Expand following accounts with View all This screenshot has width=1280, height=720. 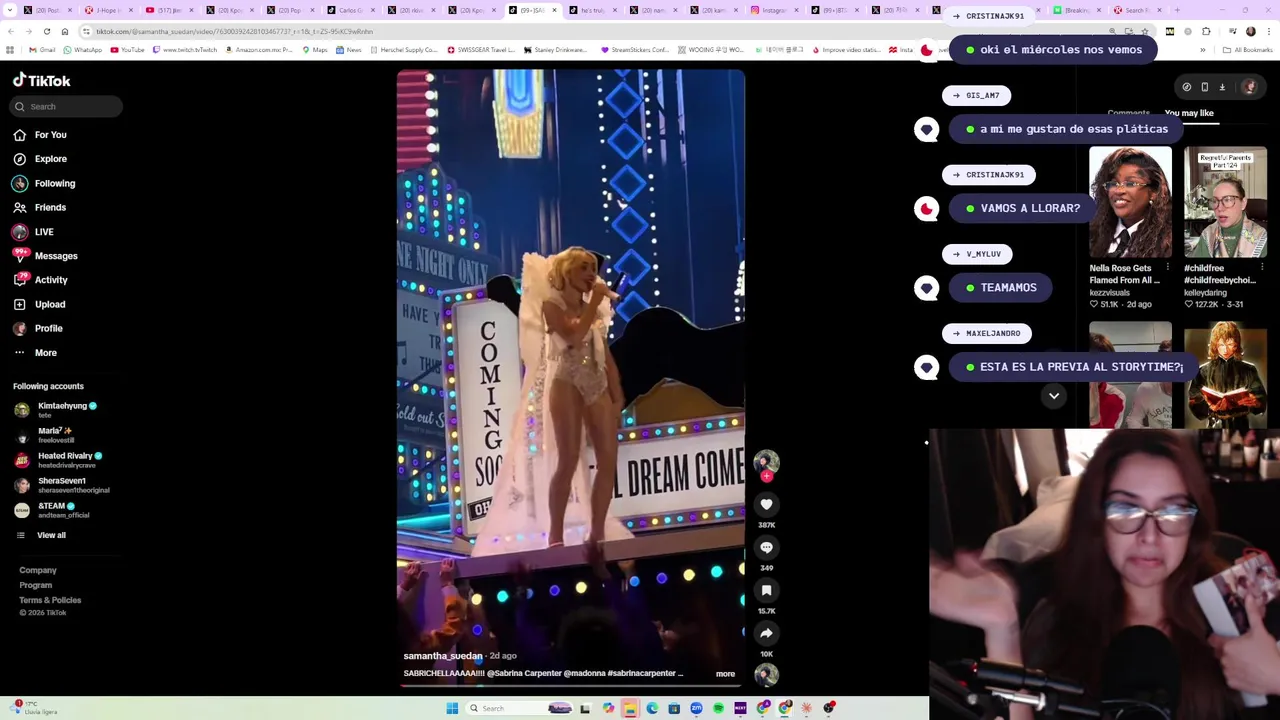tap(40, 535)
